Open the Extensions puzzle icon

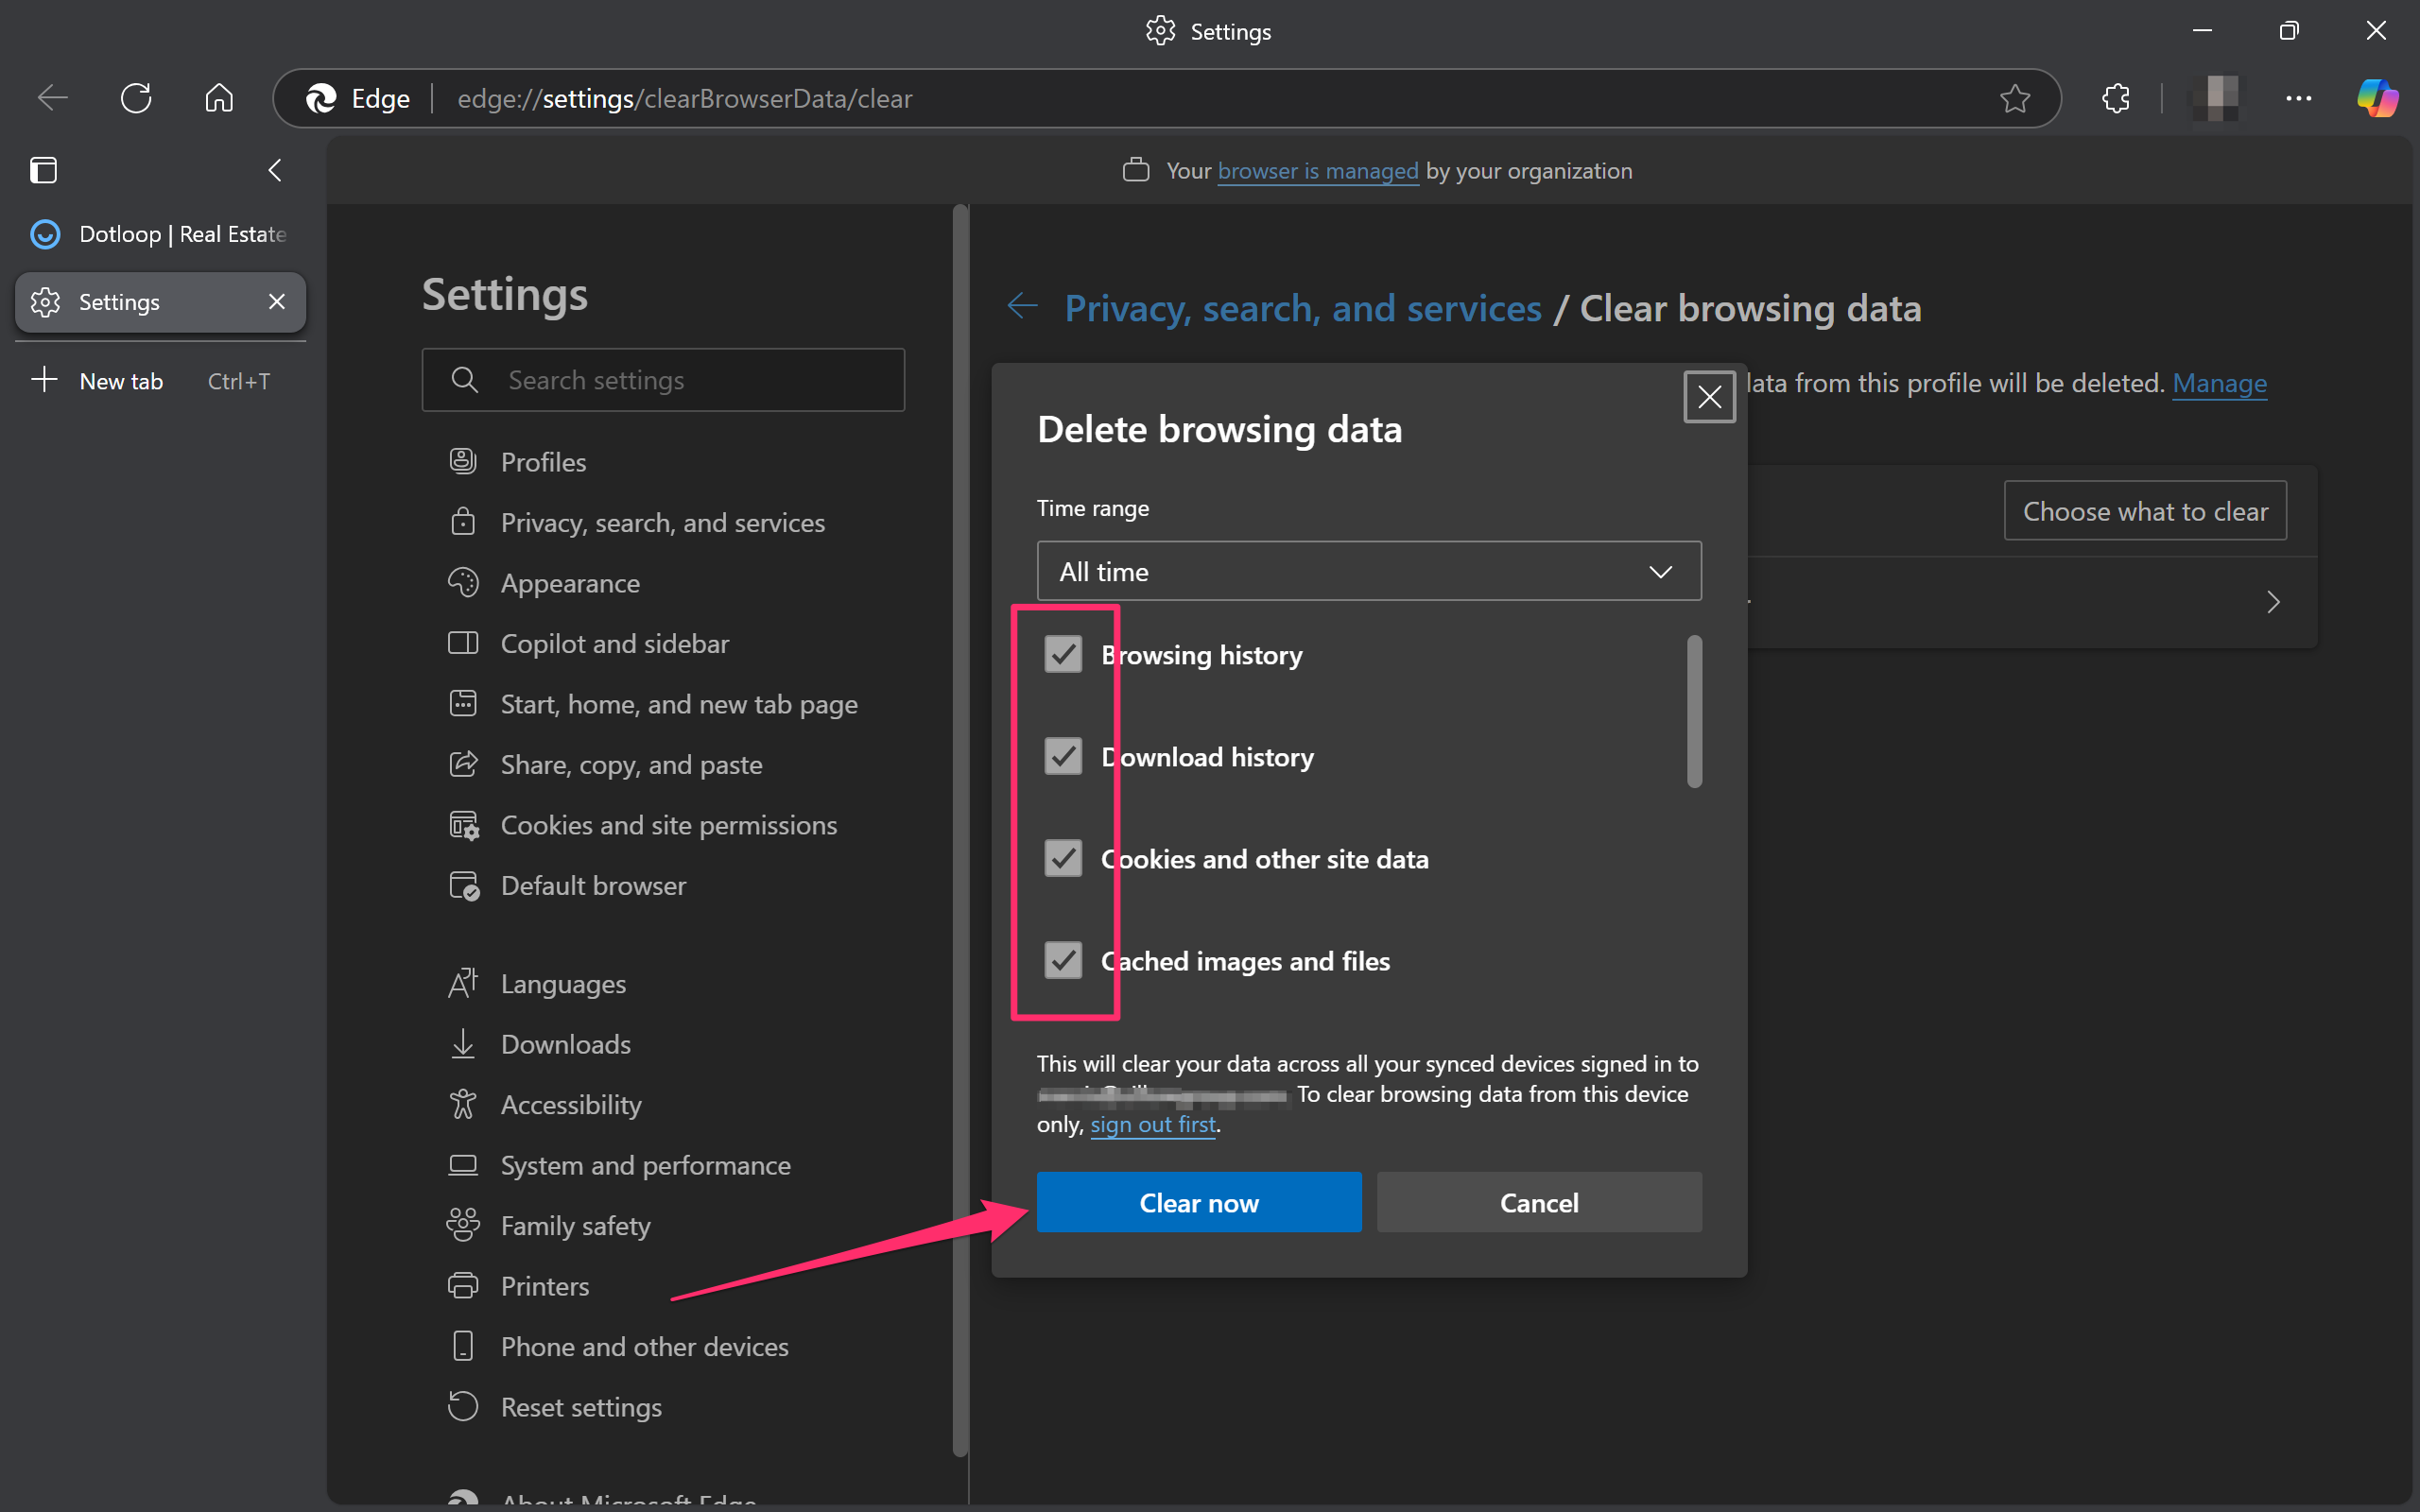point(2115,98)
